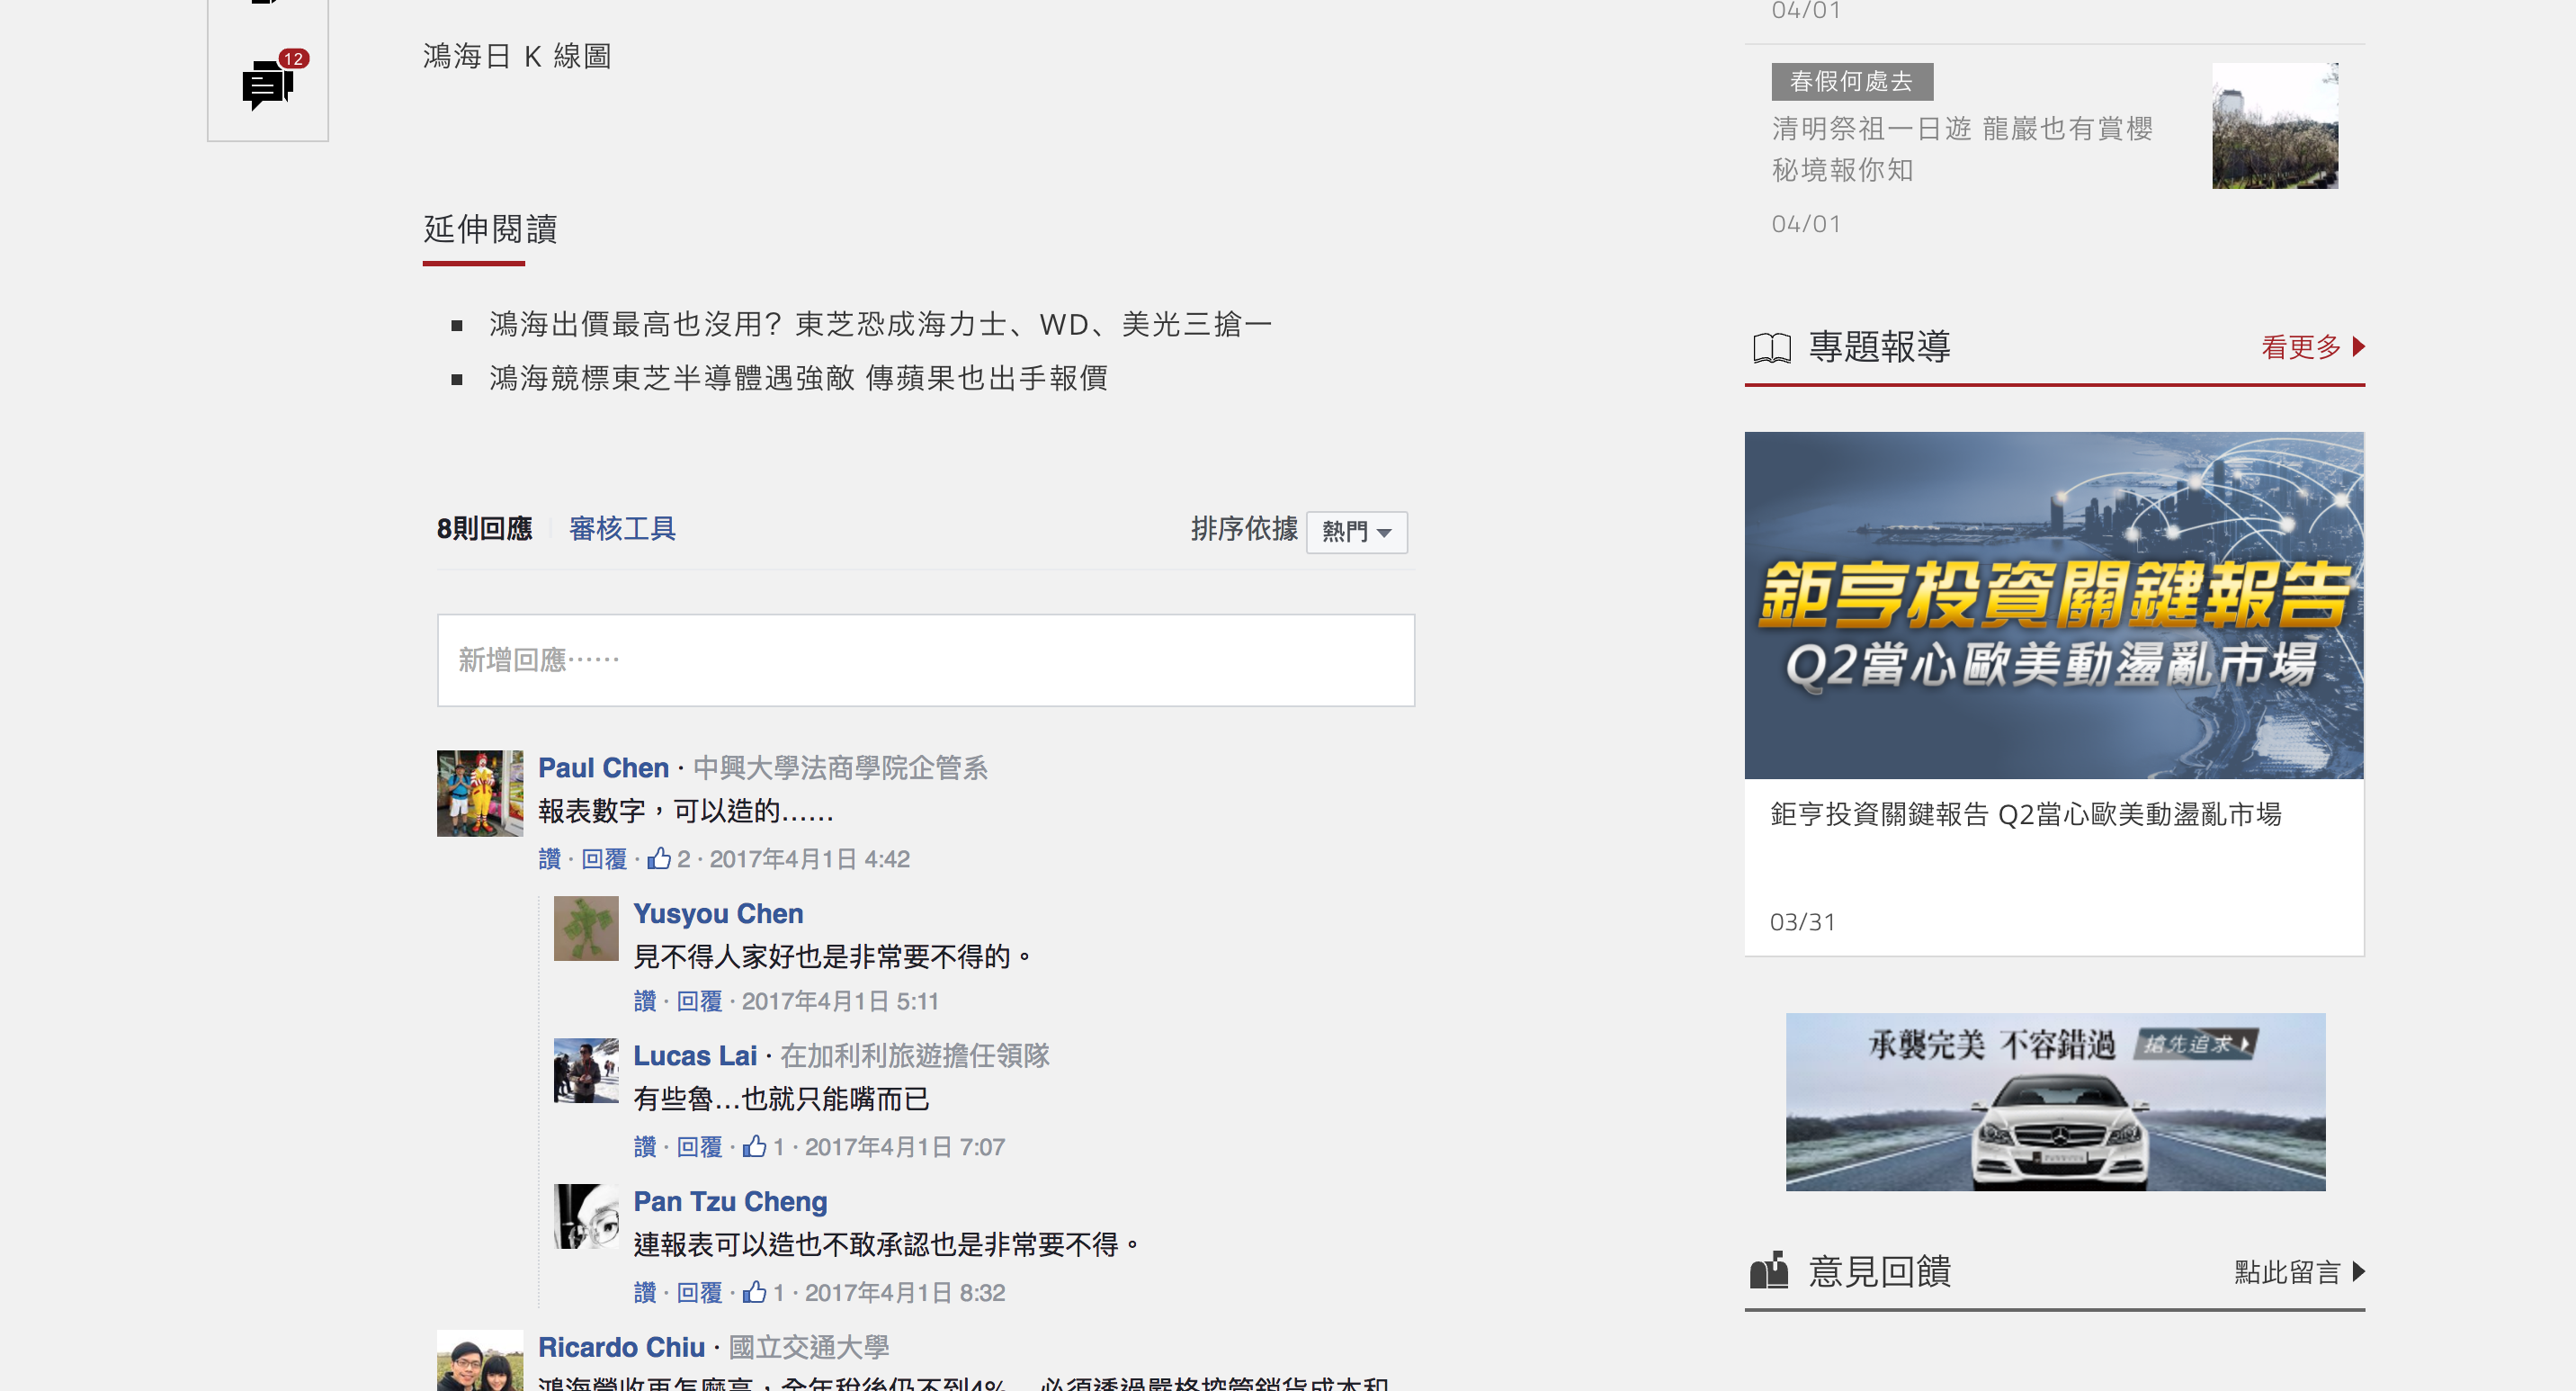Click the Mercedes car advertisement banner
2576x1391 pixels.
click(2055, 1101)
